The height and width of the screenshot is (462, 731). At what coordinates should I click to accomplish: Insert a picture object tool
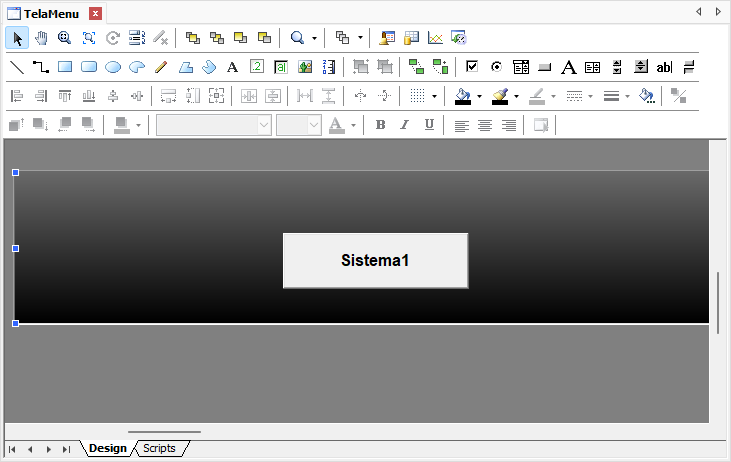(x=305, y=67)
